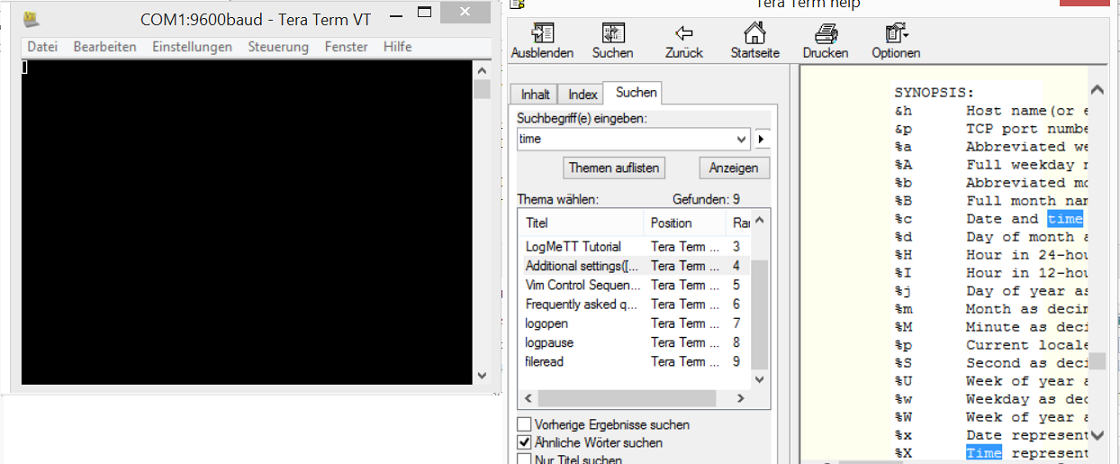Image resolution: width=1120 pixels, height=464 pixels.
Task: Click the Suchen toolbar icon
Action: coord(612,34)
